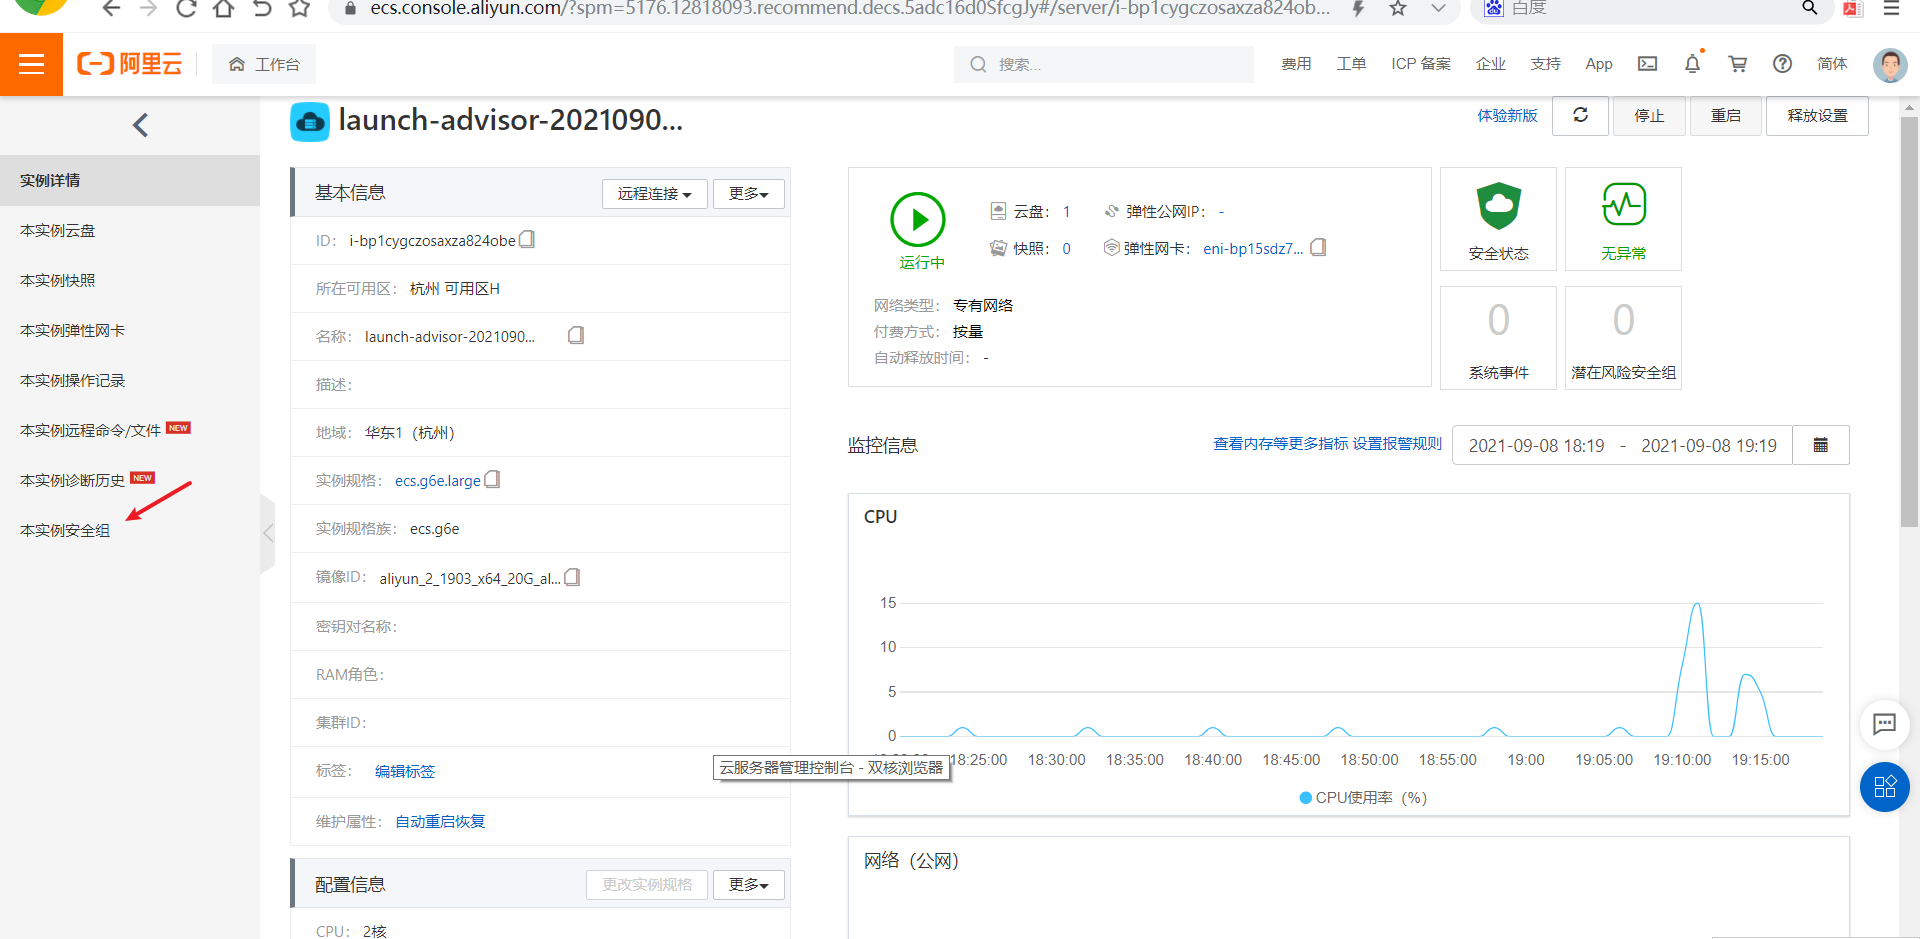
Task: Copy the instance ID i-bp1cygczosaxza824obe
Action: [527, 240]
